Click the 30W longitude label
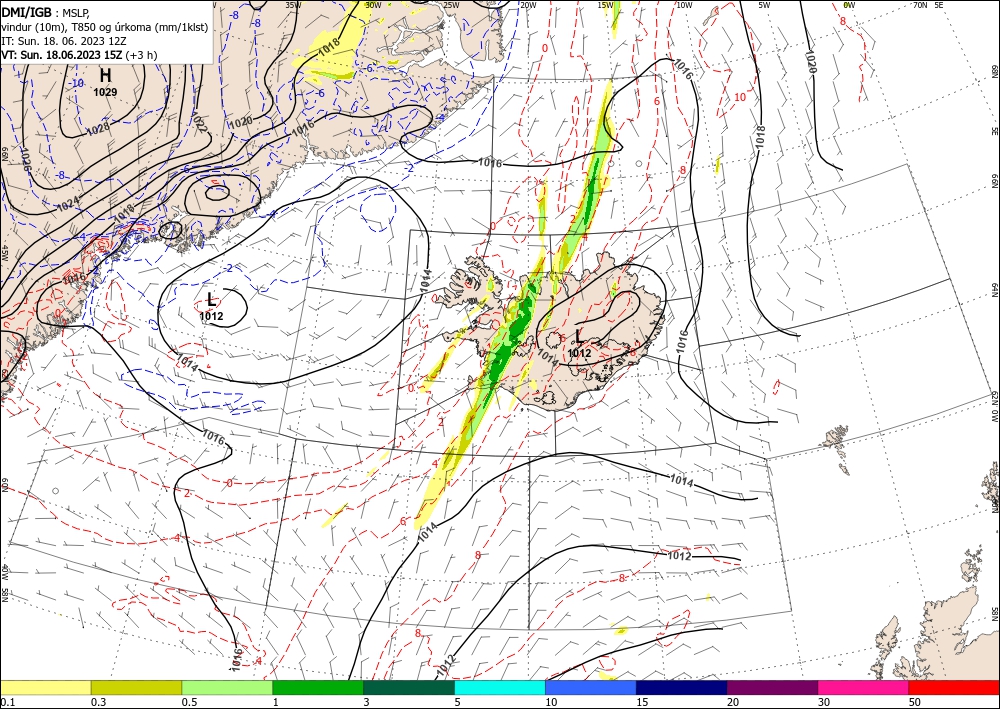Viewport: 1000px width, 709px height. (373, 5)
